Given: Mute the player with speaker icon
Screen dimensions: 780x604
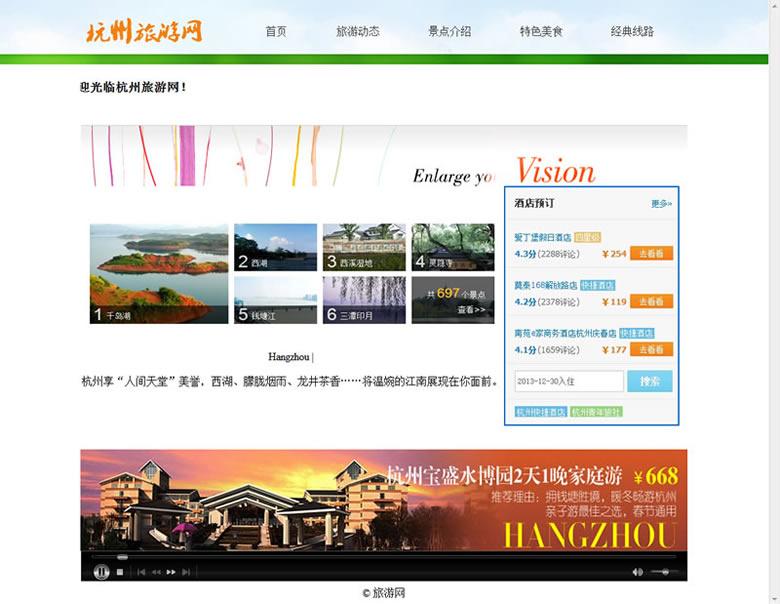Looking at the screenshot, I should (637, 572).
